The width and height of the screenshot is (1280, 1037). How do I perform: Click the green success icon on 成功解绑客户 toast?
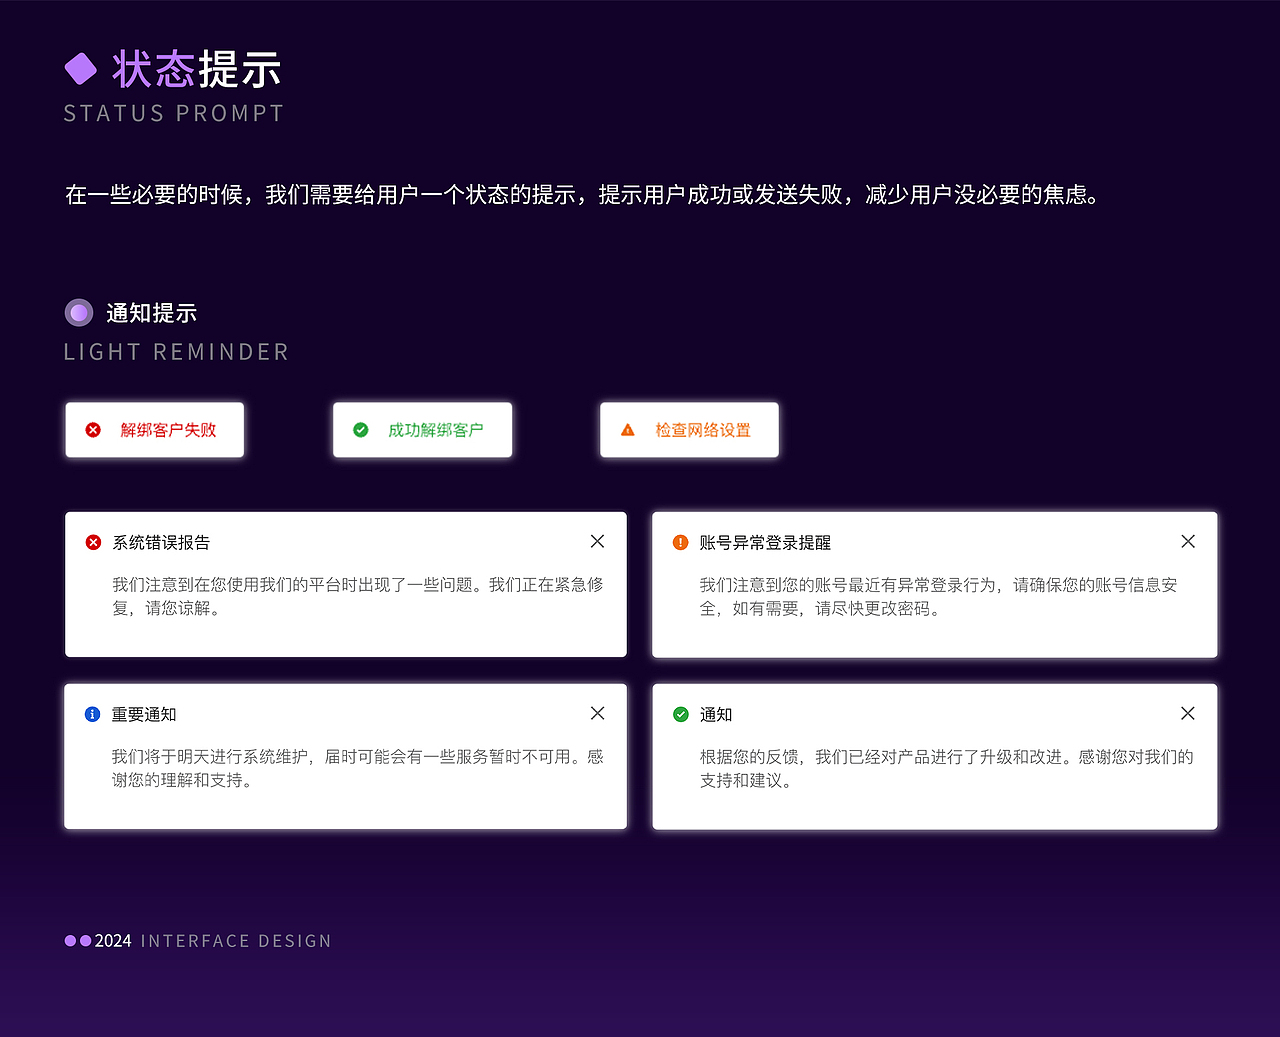(x=361, y=429)
